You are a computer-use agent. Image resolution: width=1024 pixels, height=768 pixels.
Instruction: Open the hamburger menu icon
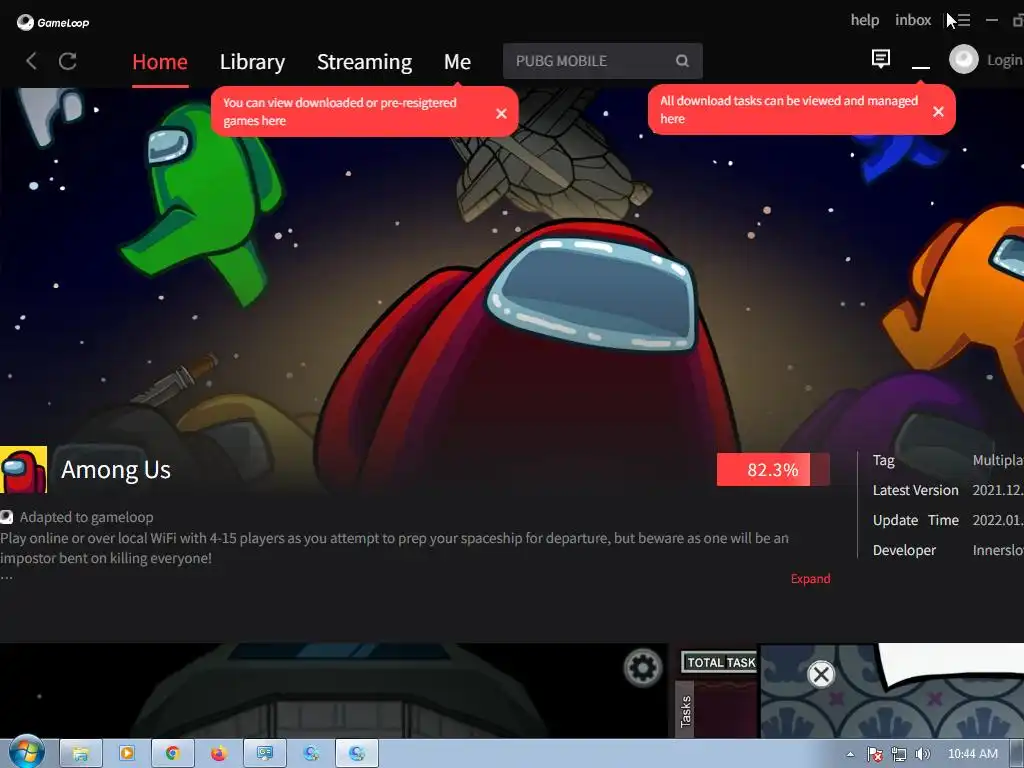(x=963, y=20)
